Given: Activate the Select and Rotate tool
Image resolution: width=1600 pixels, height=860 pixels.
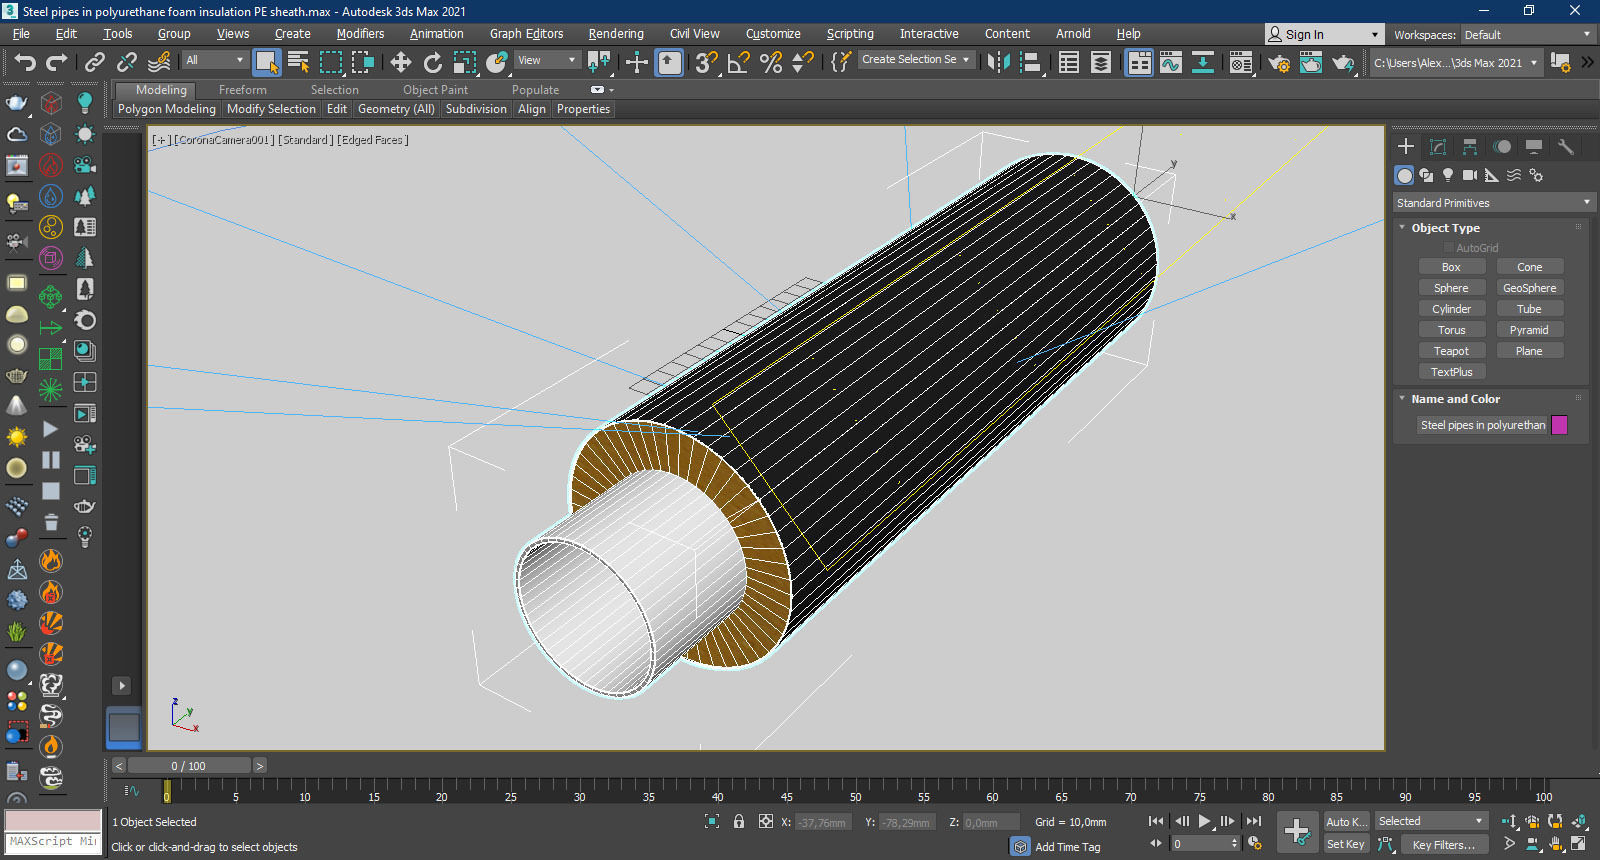Looking at the screenshot, I should 432,62.
